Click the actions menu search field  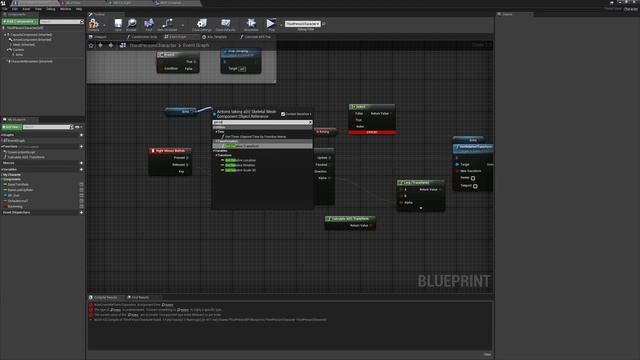tap(262, 122)
